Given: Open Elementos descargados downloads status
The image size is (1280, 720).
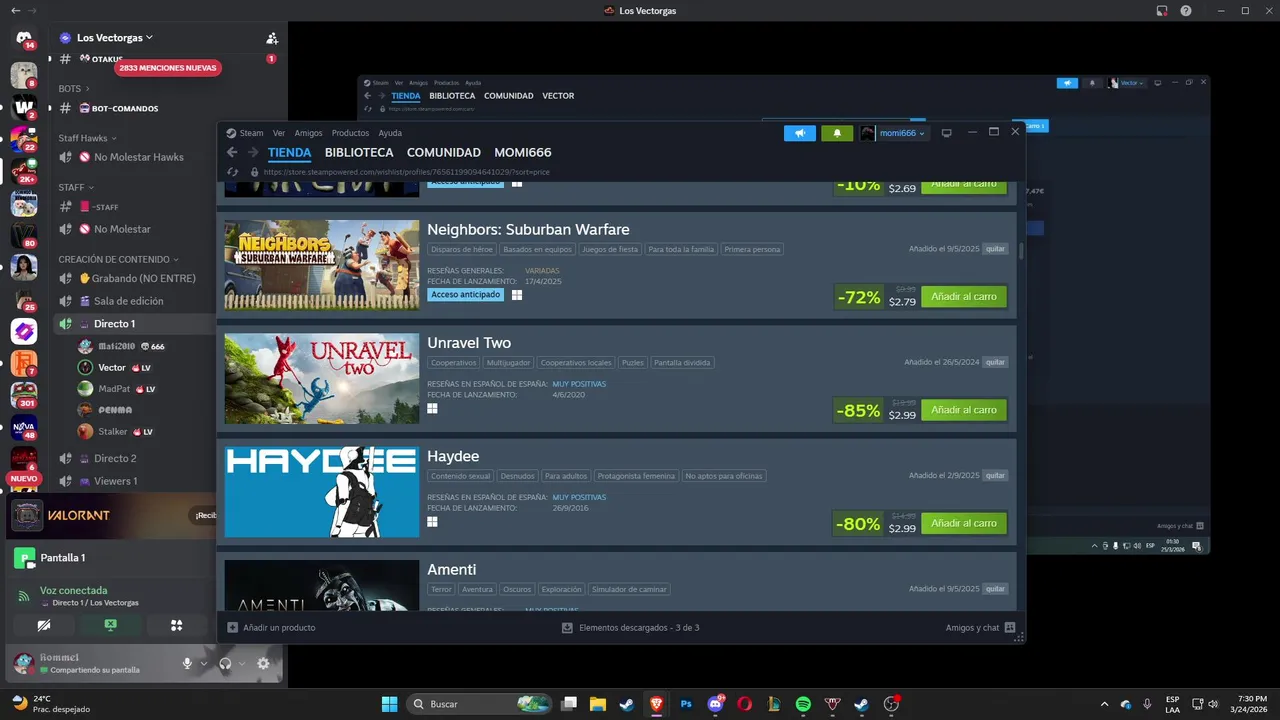Looking at the screenshot, I should 630,628.
